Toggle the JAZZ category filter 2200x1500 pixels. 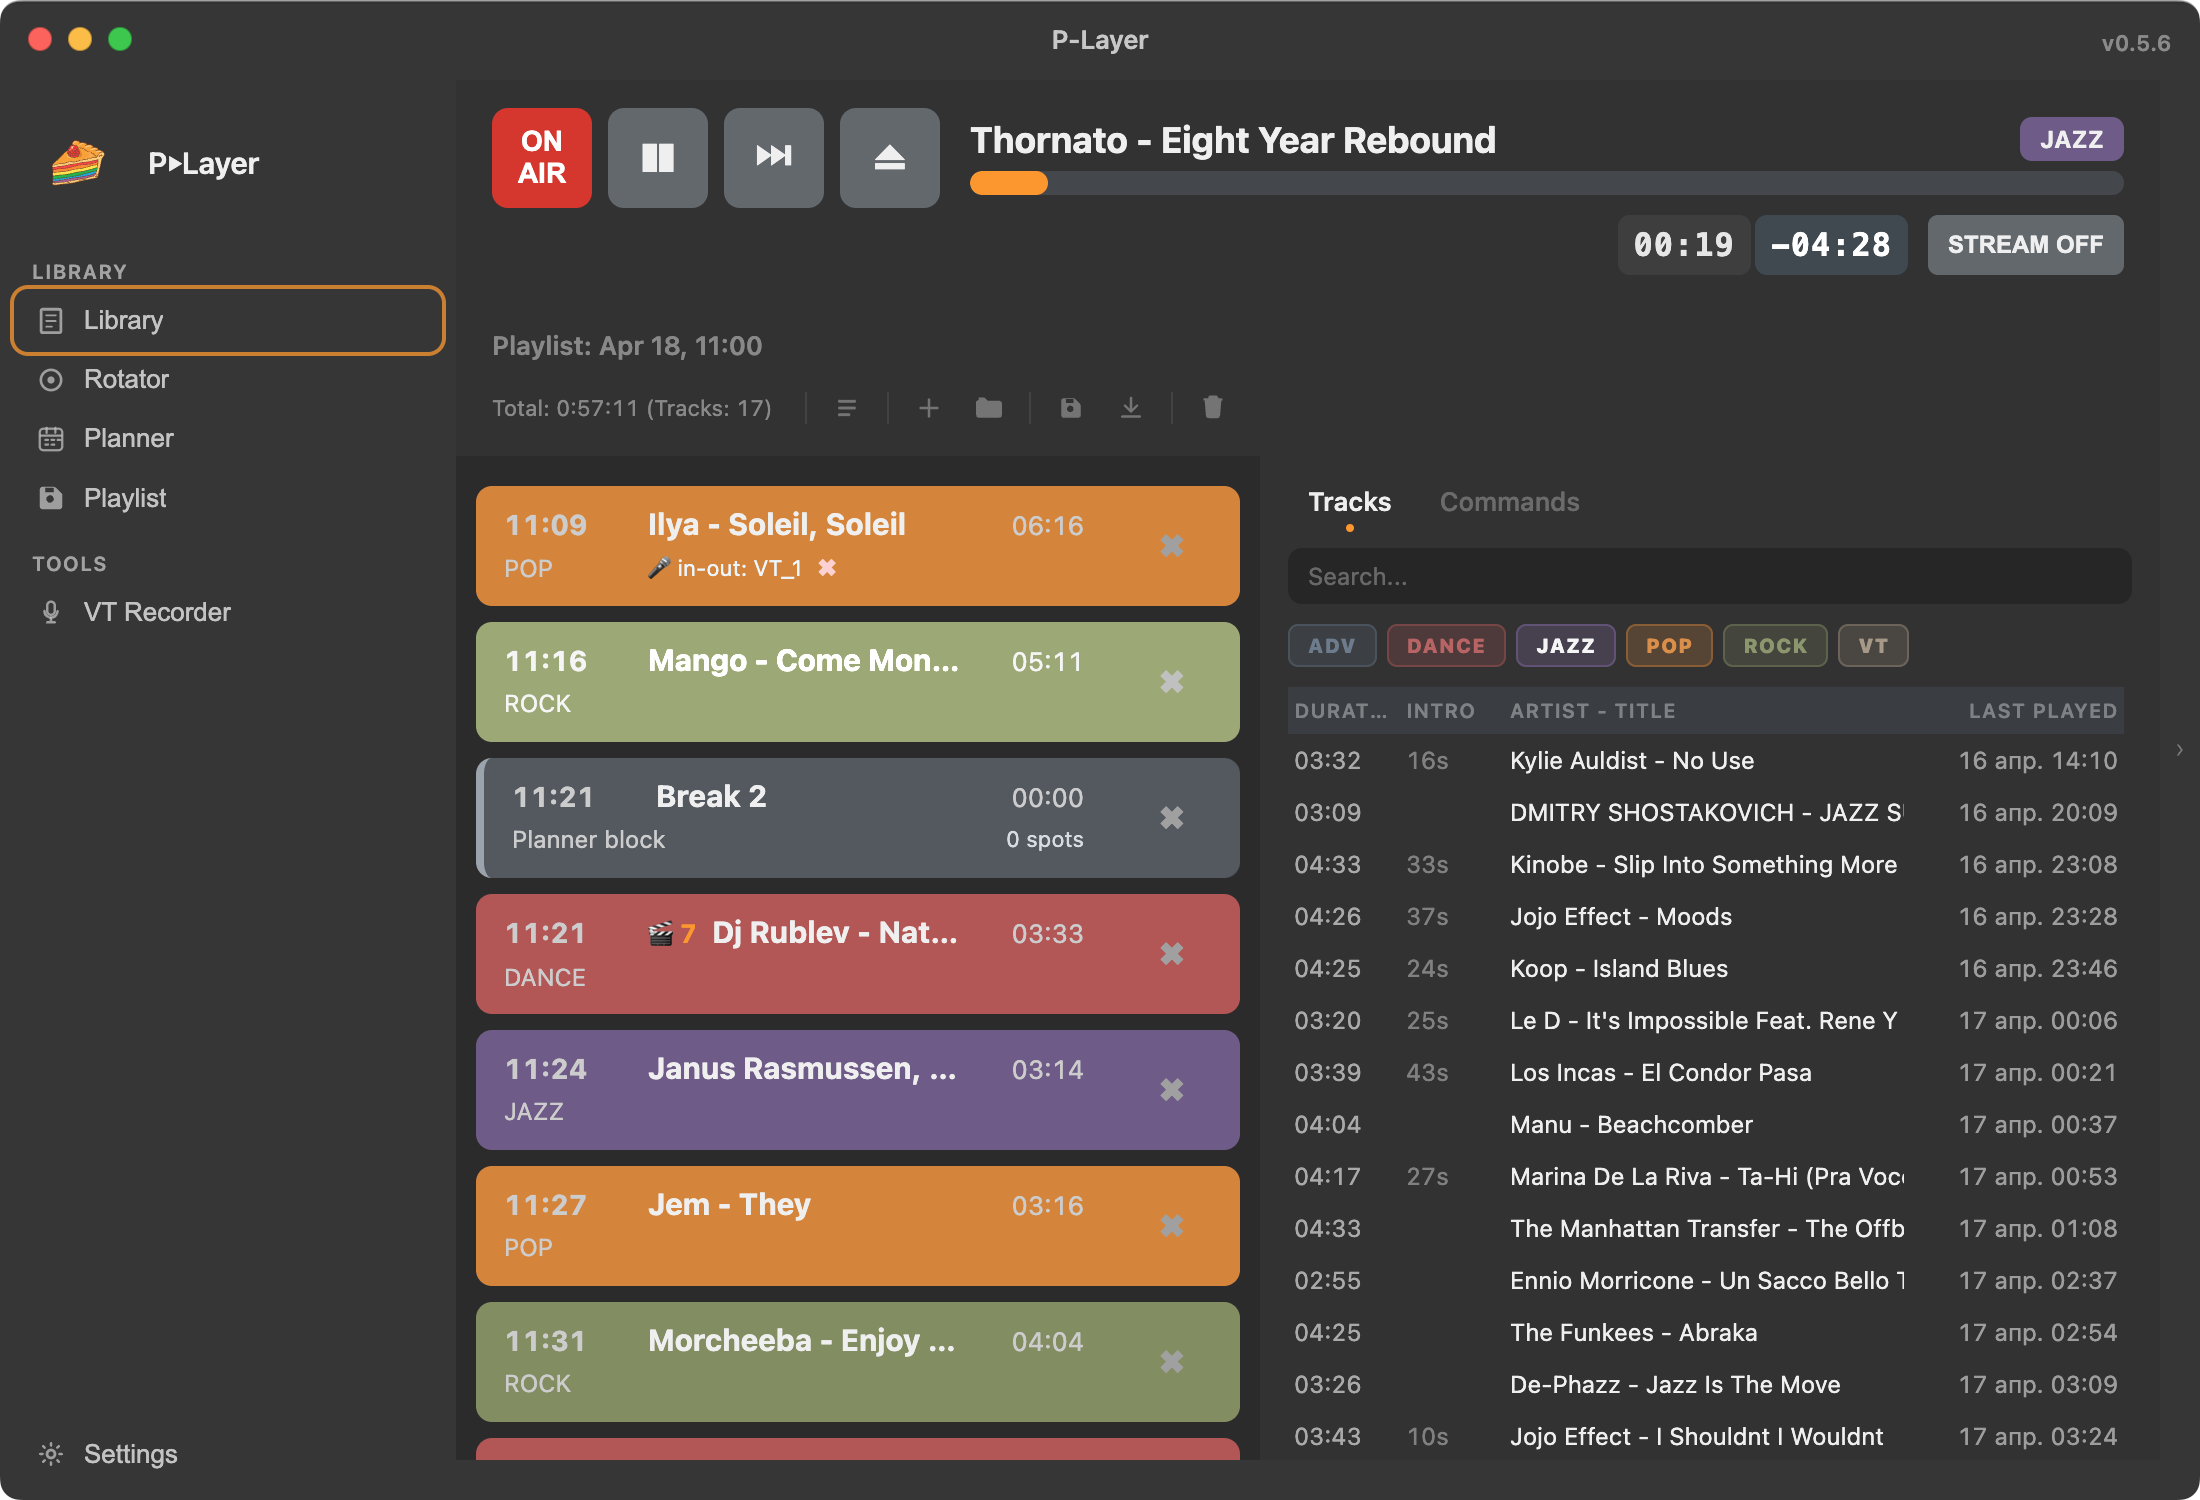[1565, 646]
